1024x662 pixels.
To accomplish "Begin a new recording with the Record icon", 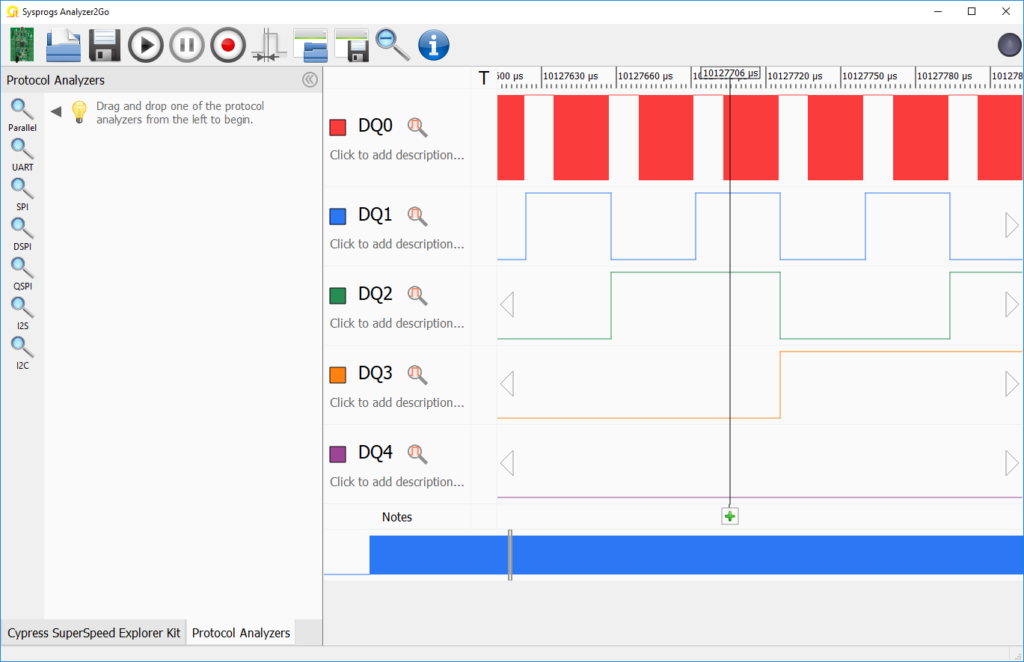I will 227,44.
